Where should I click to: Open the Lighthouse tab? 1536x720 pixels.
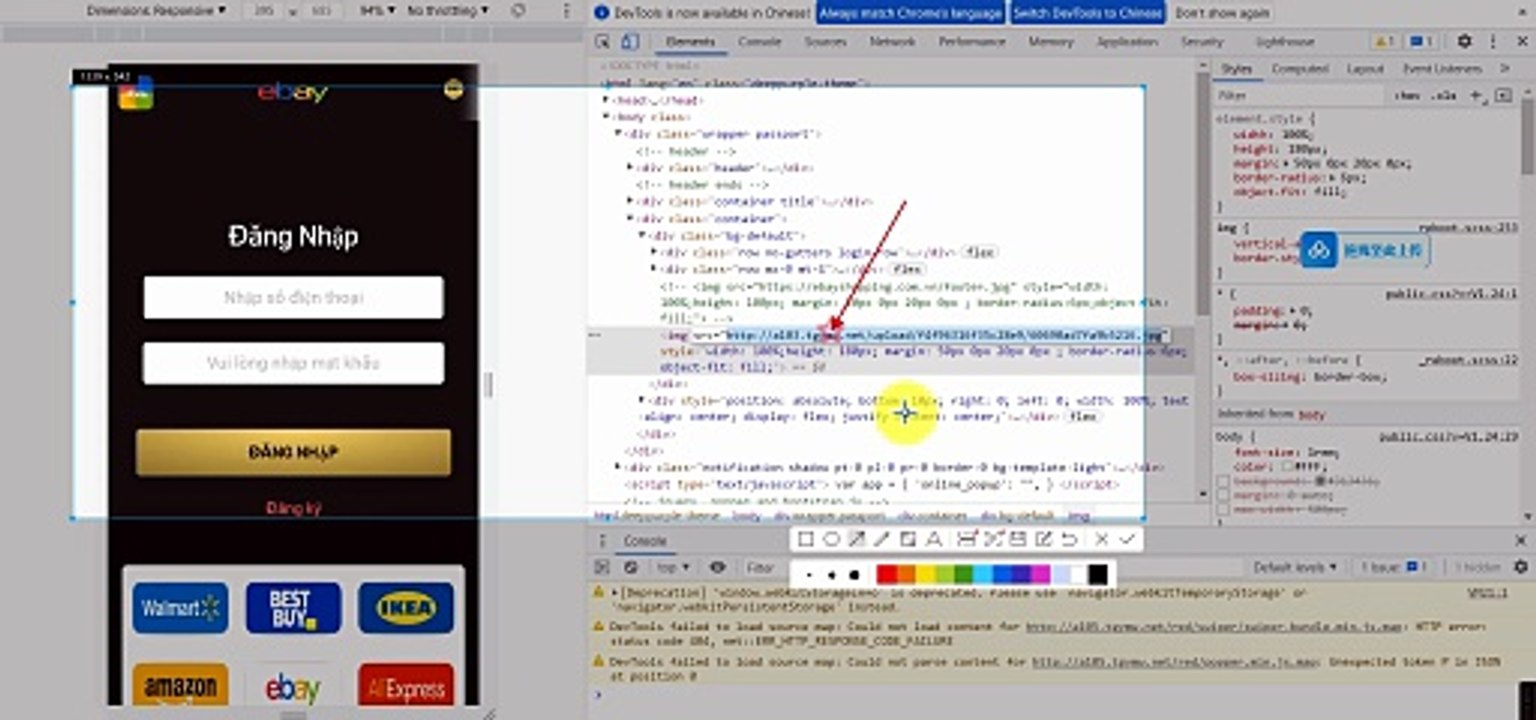coord(1284,42)
